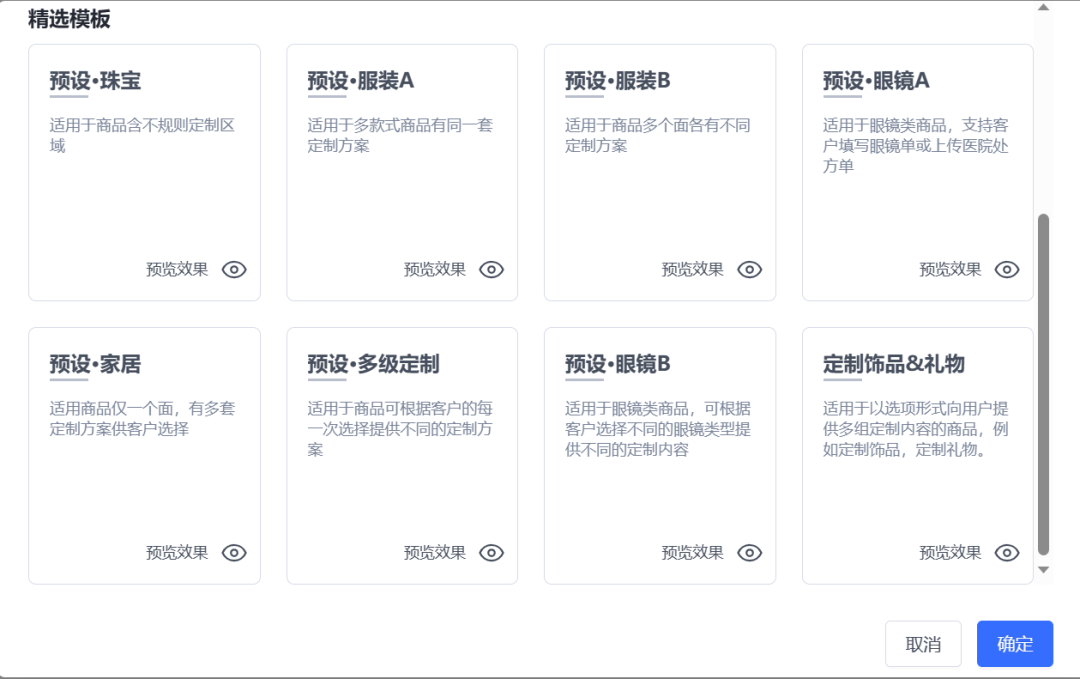Click the preview eye icon on 预设·服装B

[749, 269]
